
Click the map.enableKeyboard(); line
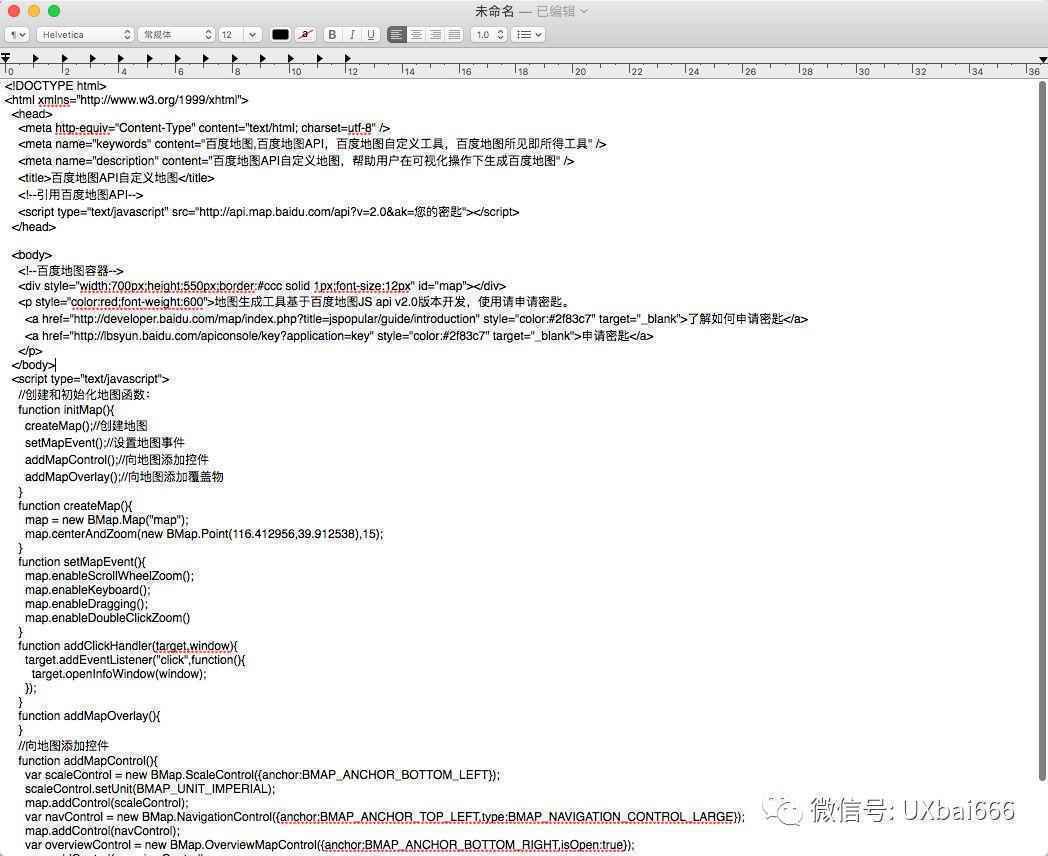88,590
